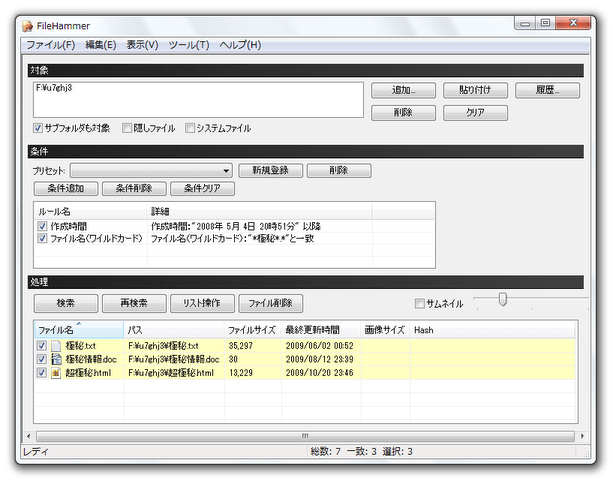This screenshot has height=481, width=613.
Task: Uncheck the ファイル名(ワイルドカード) rule checkbox
Action: pos(42,238)
